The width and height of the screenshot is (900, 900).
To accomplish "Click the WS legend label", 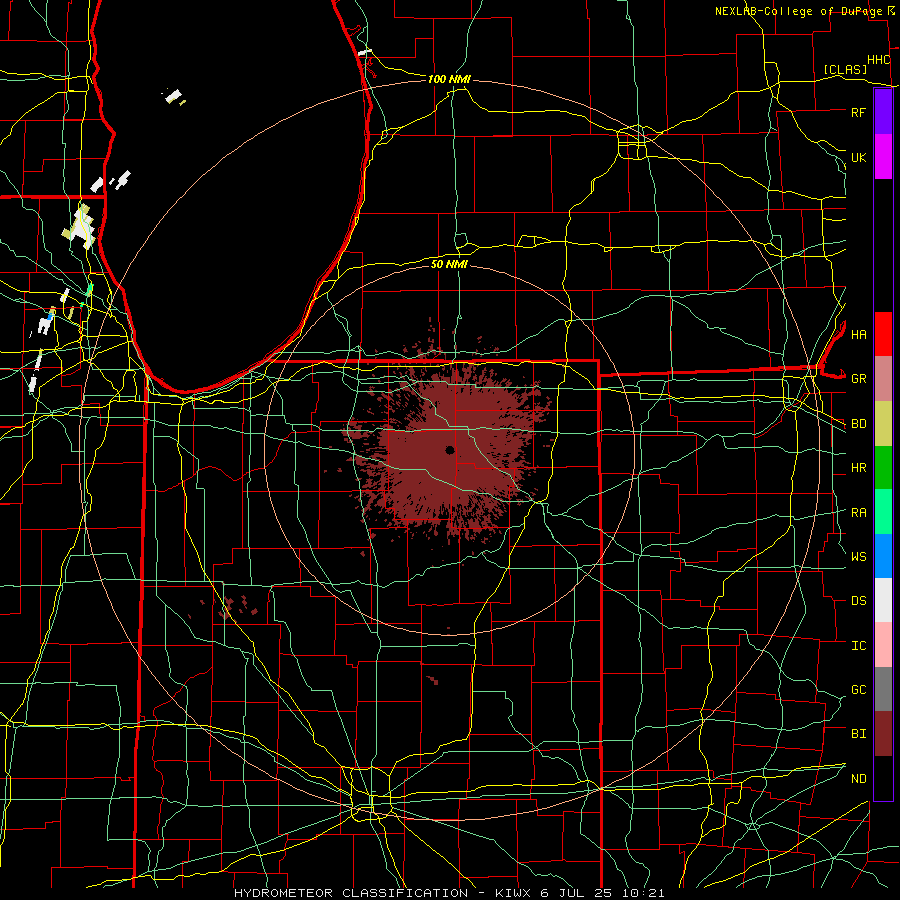I will pyautogui.click(x=858, y=557).
